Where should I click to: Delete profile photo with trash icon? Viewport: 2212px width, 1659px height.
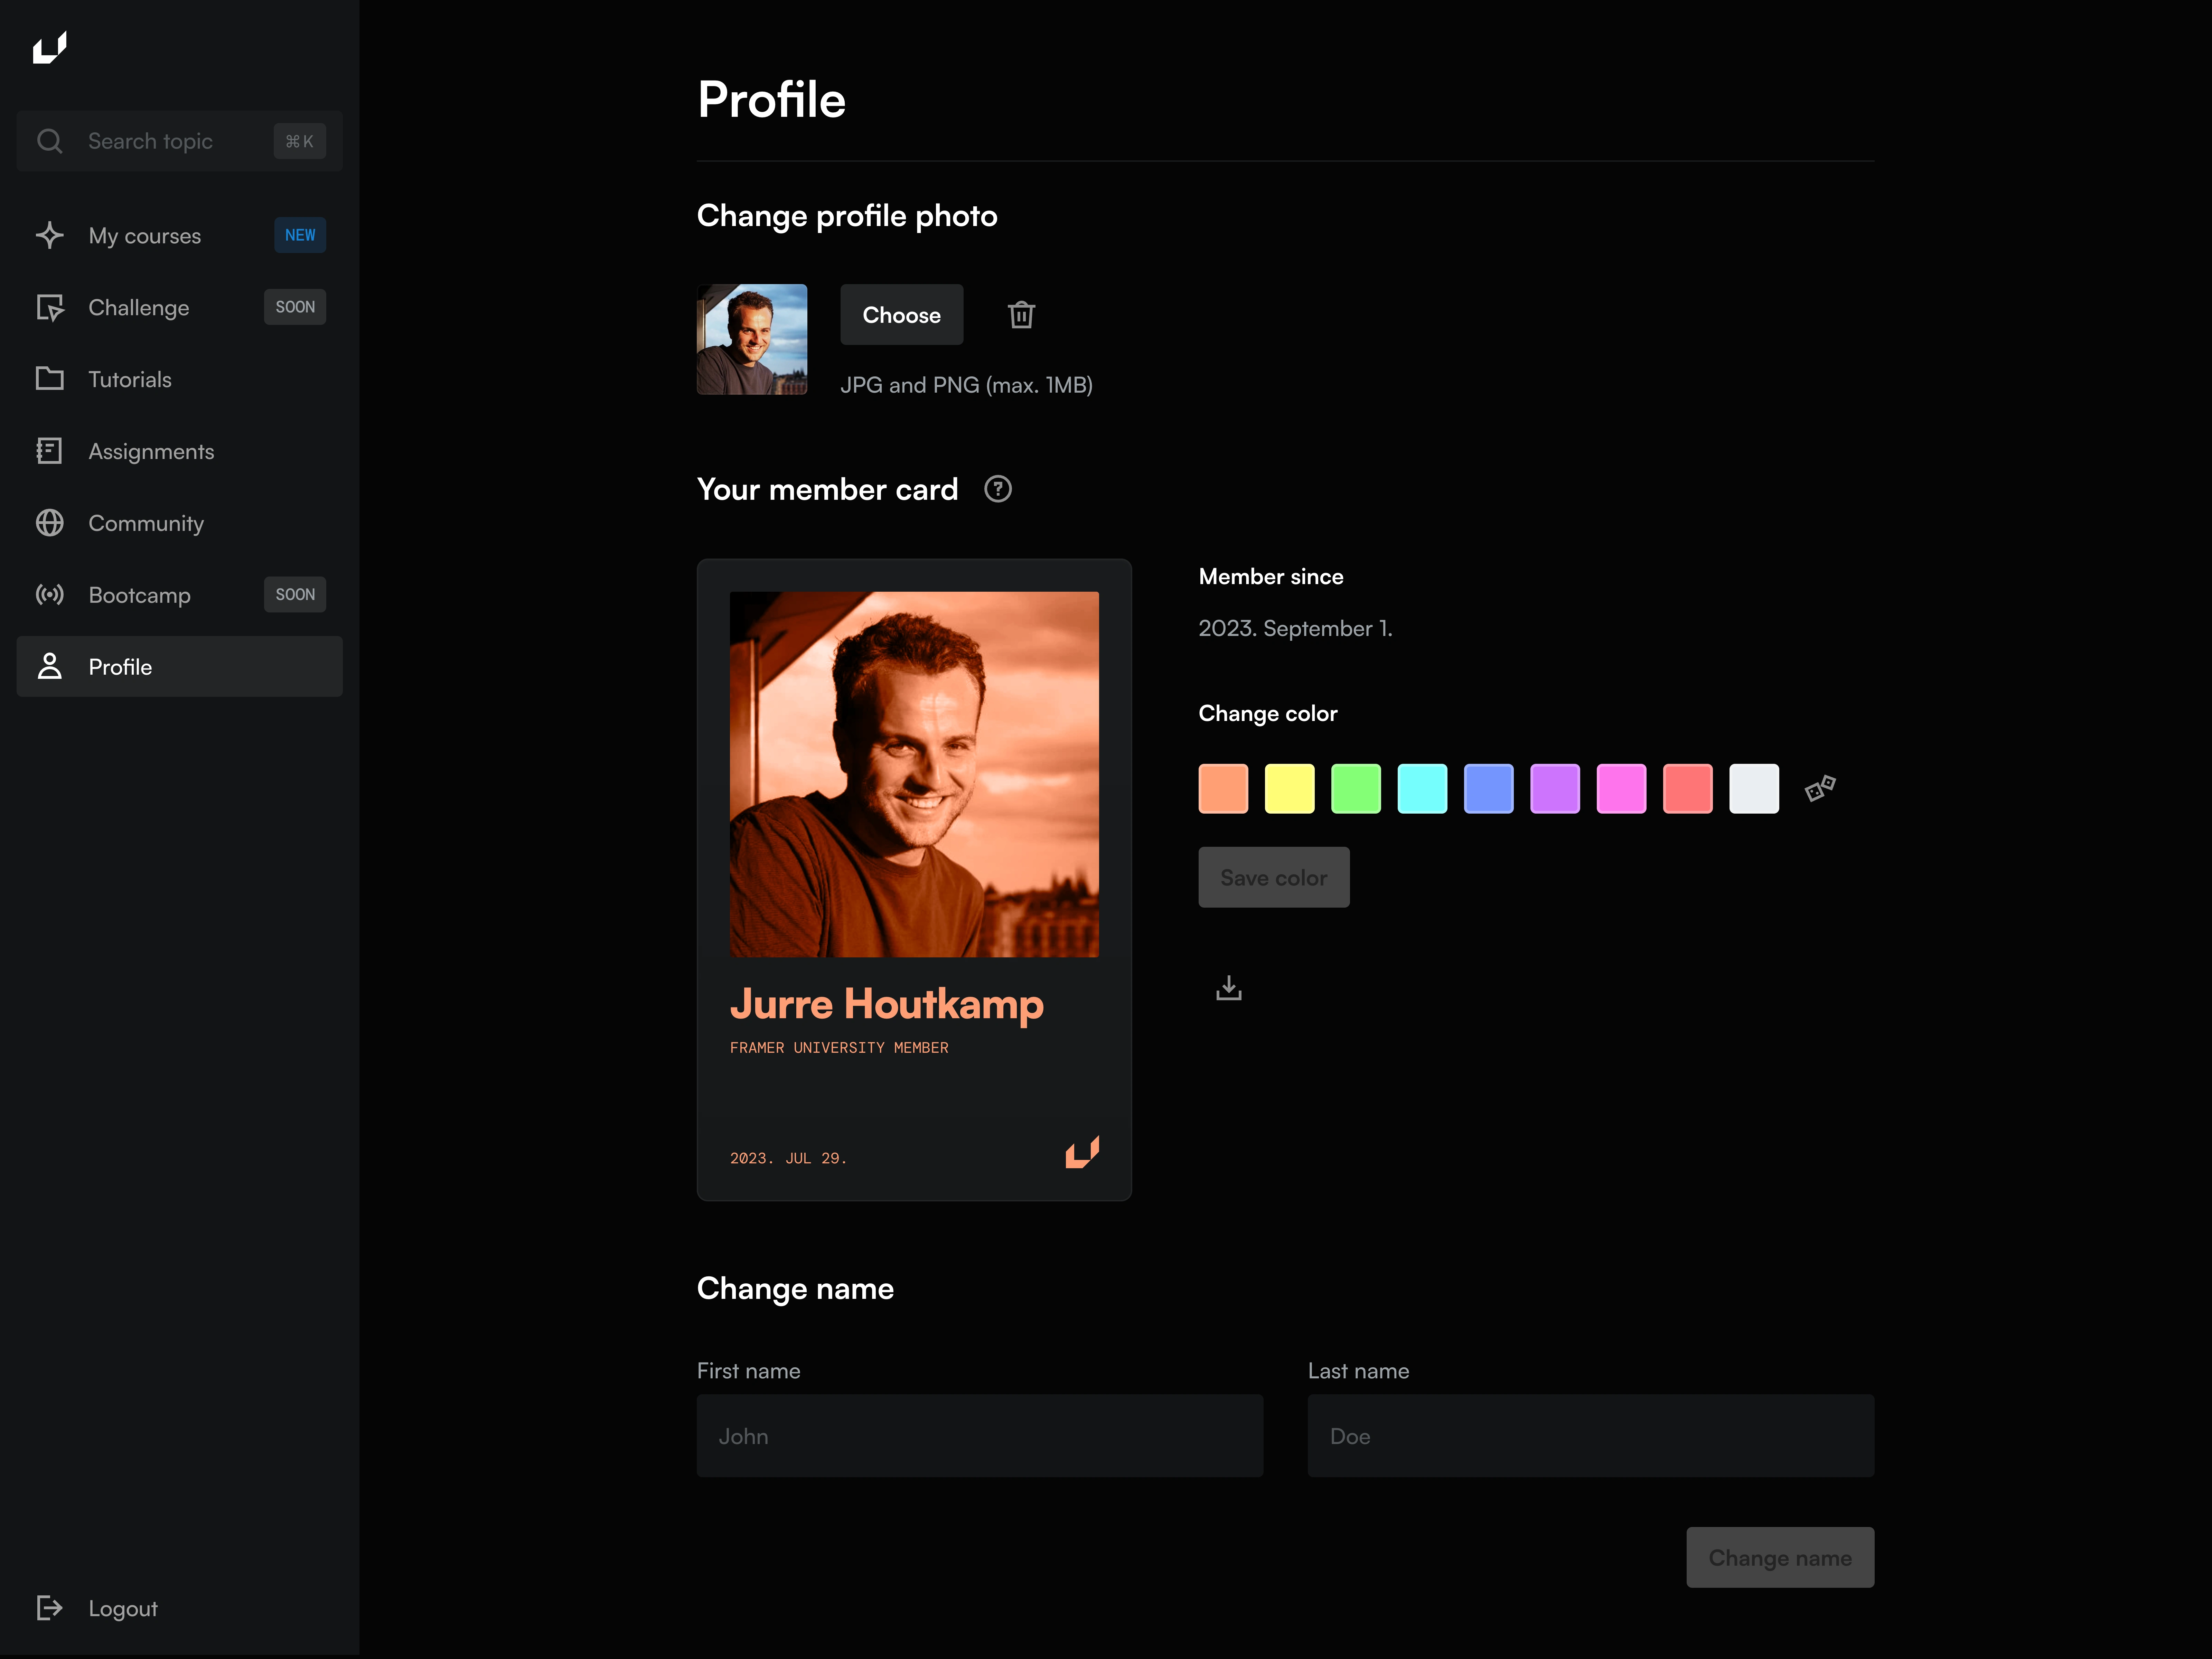[1021, 315]
